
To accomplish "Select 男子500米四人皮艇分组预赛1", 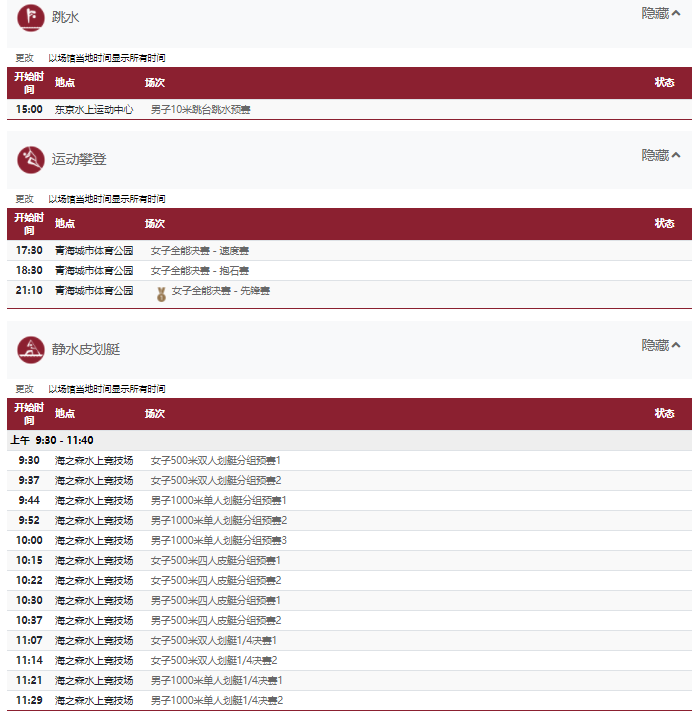I will click(216, 601).
